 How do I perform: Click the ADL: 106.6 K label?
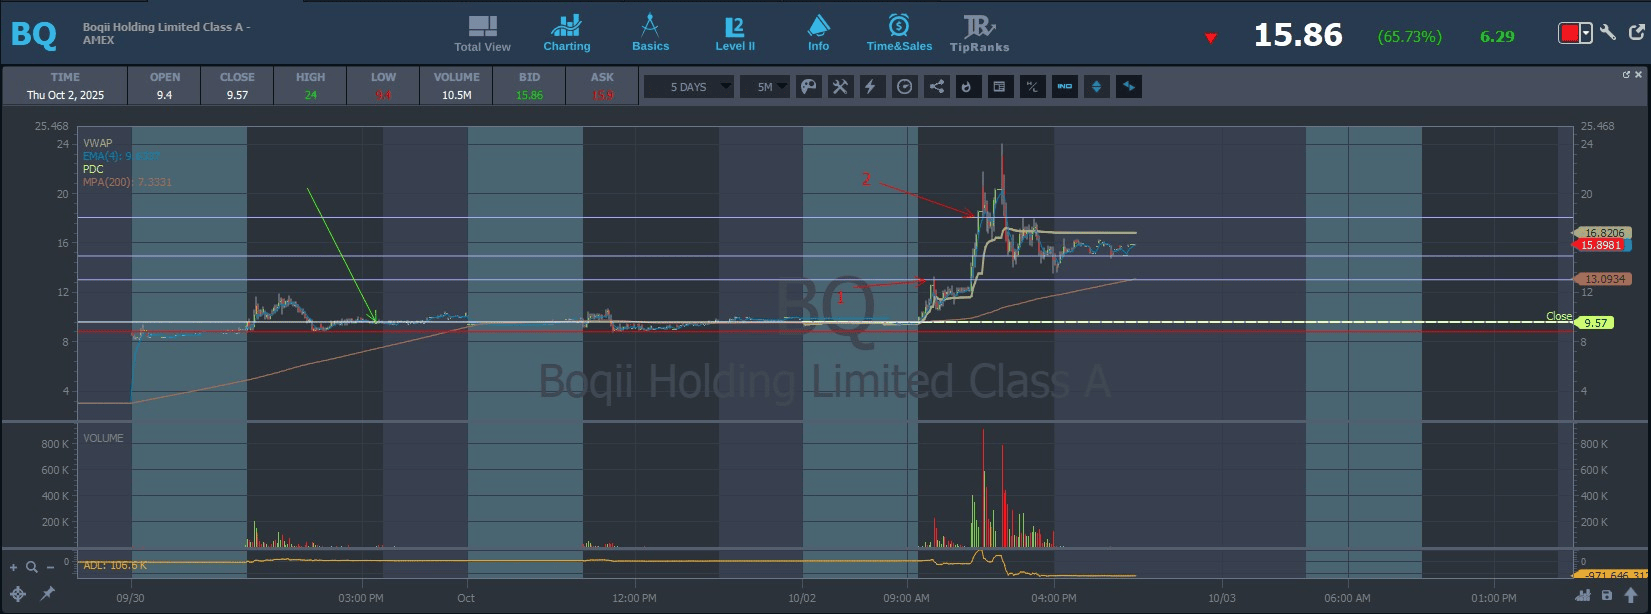point(115,565)
